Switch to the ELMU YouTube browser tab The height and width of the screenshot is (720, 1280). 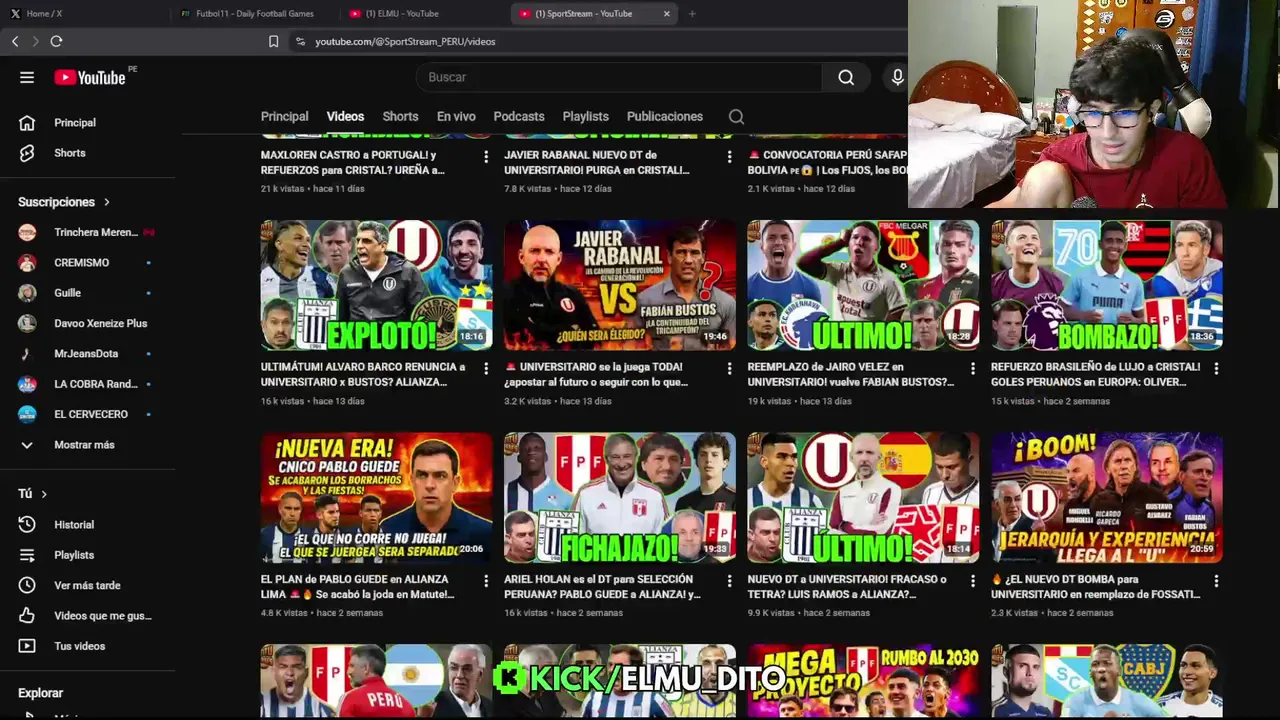point(424,13)
